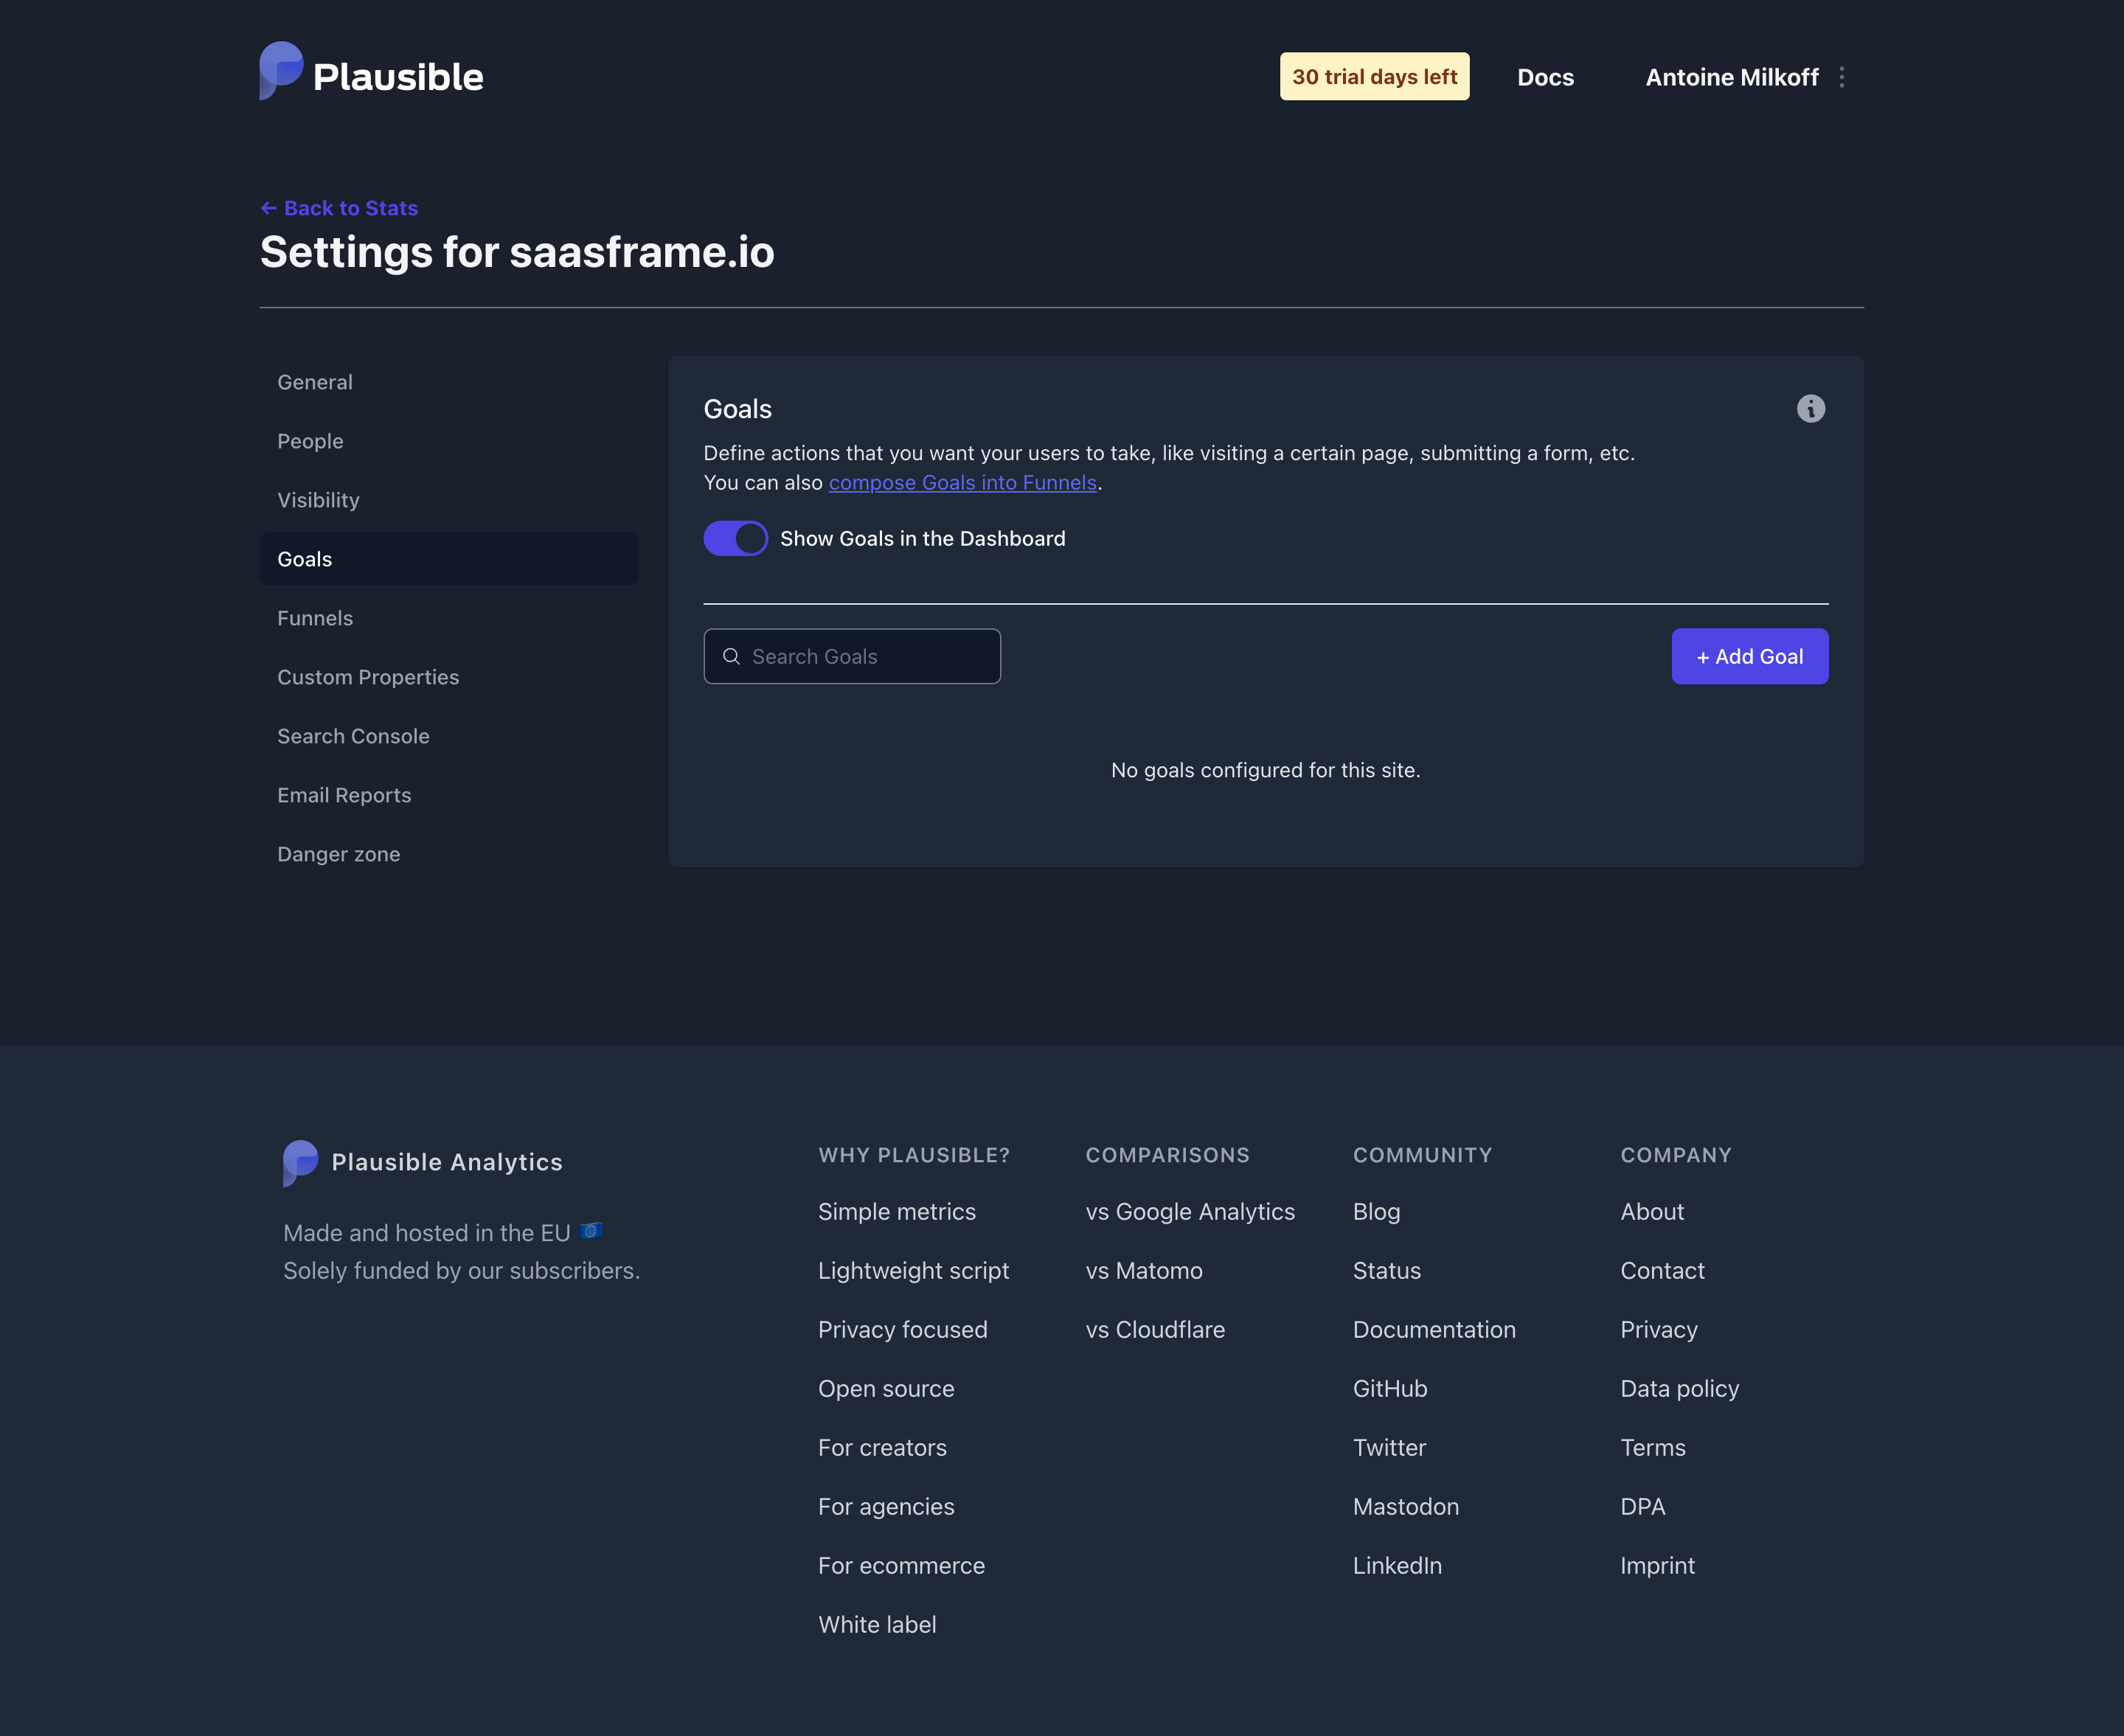Click the 30 trial days left badge
Image resolution: width=2124 pixels, height=1736 pixels.
(x=1374, y=77)
